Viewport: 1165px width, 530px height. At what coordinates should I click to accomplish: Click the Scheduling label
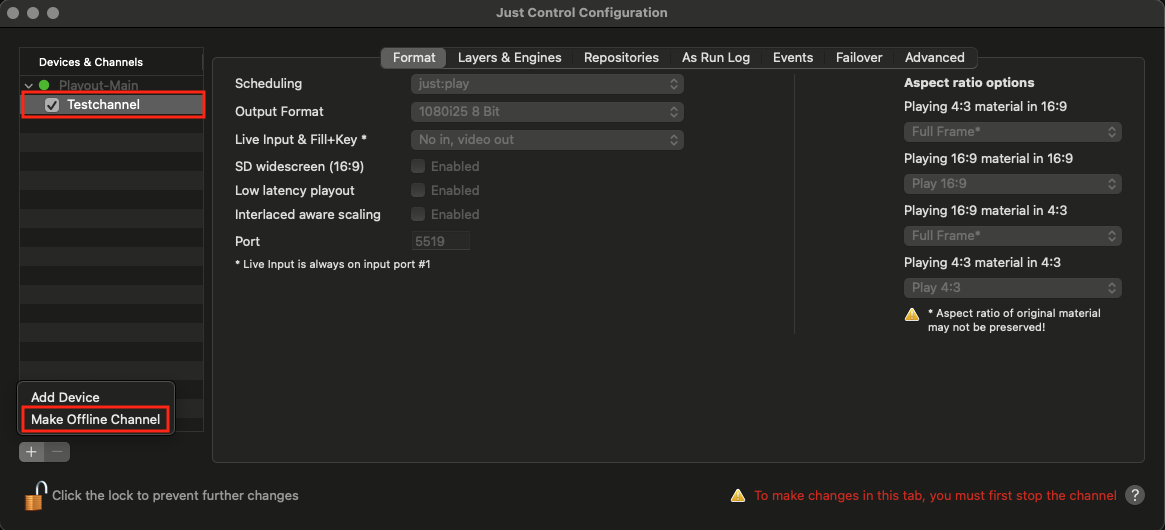pos(268,83)
